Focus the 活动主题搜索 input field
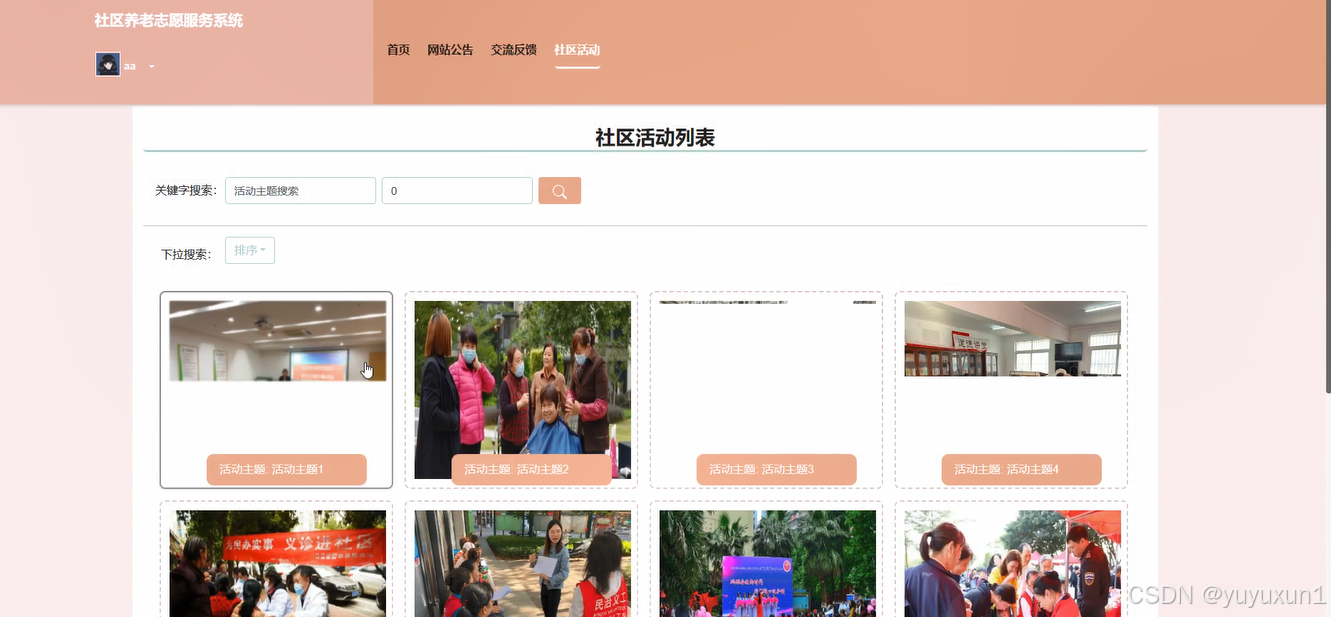This screenshot has height=617, width=1331. [300, 191]
